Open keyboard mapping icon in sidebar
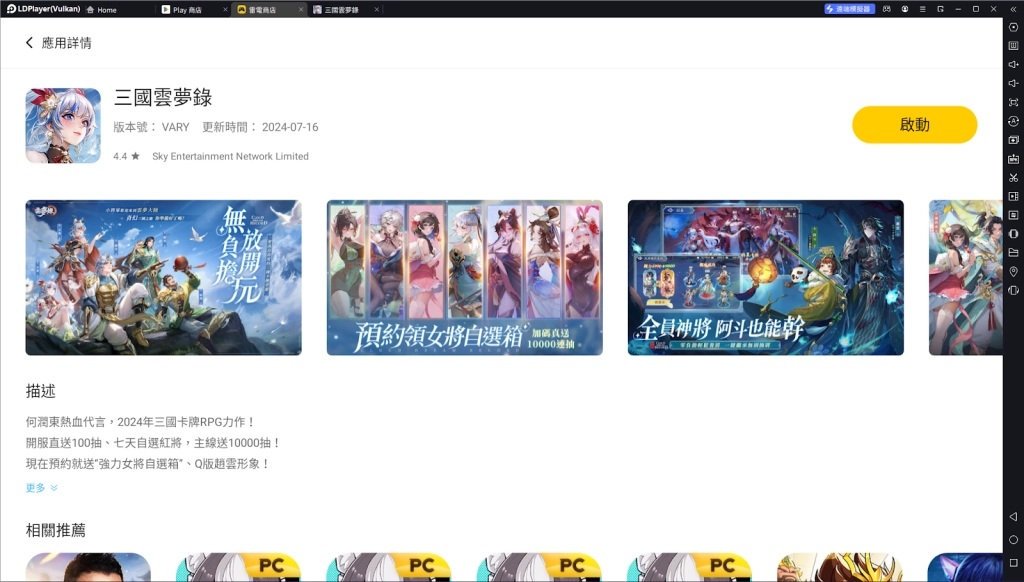 1013,46
